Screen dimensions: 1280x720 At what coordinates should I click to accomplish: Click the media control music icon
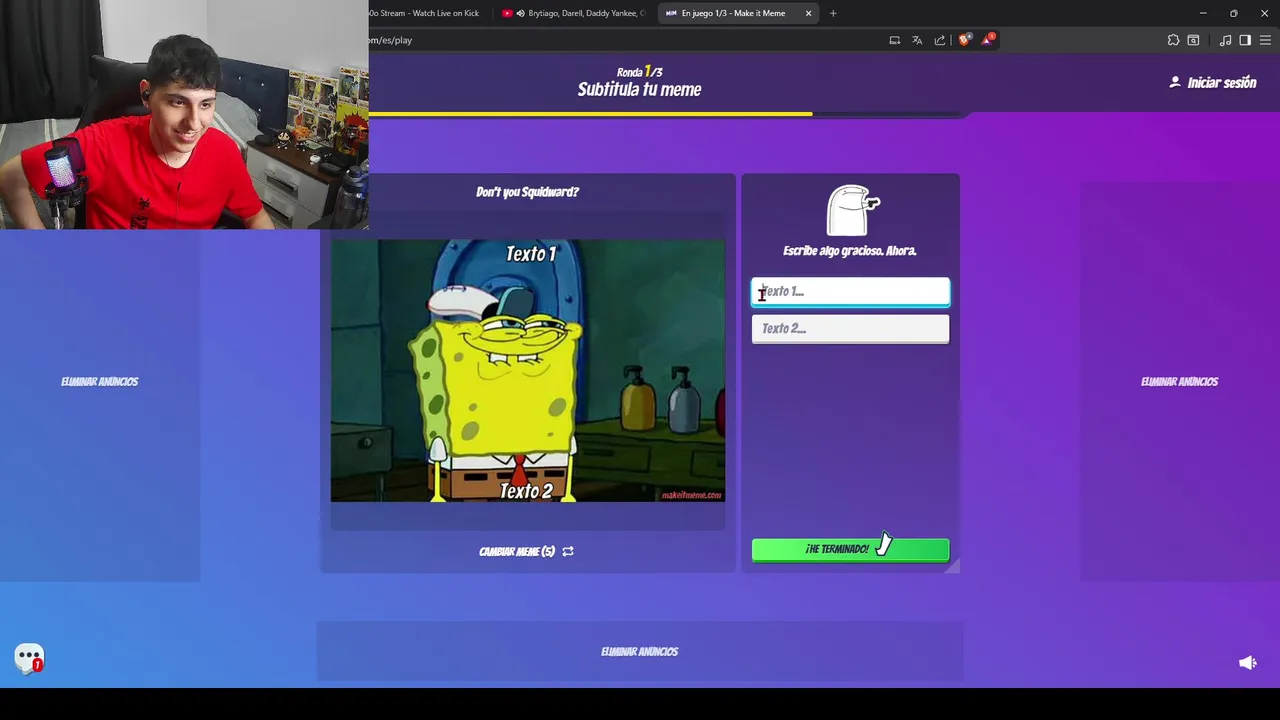(x=1225, y=40)
